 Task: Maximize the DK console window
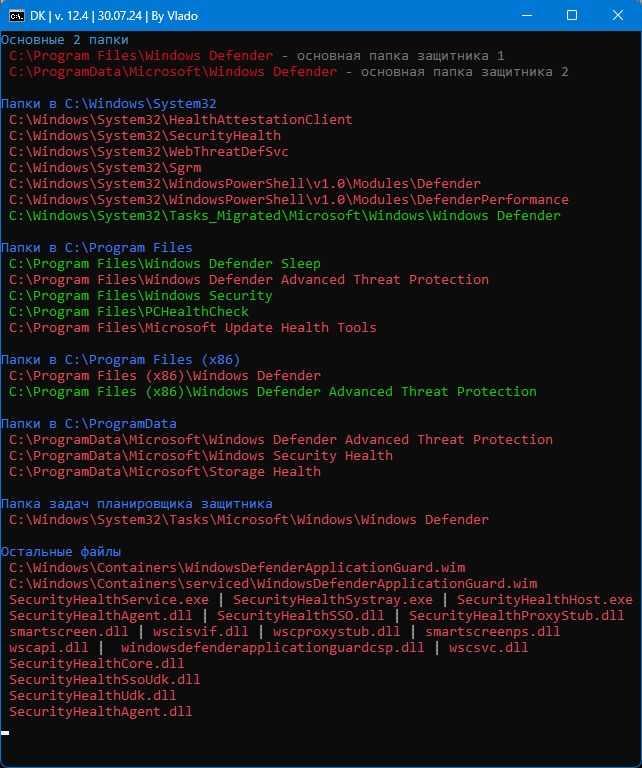(x=572, y=16)
